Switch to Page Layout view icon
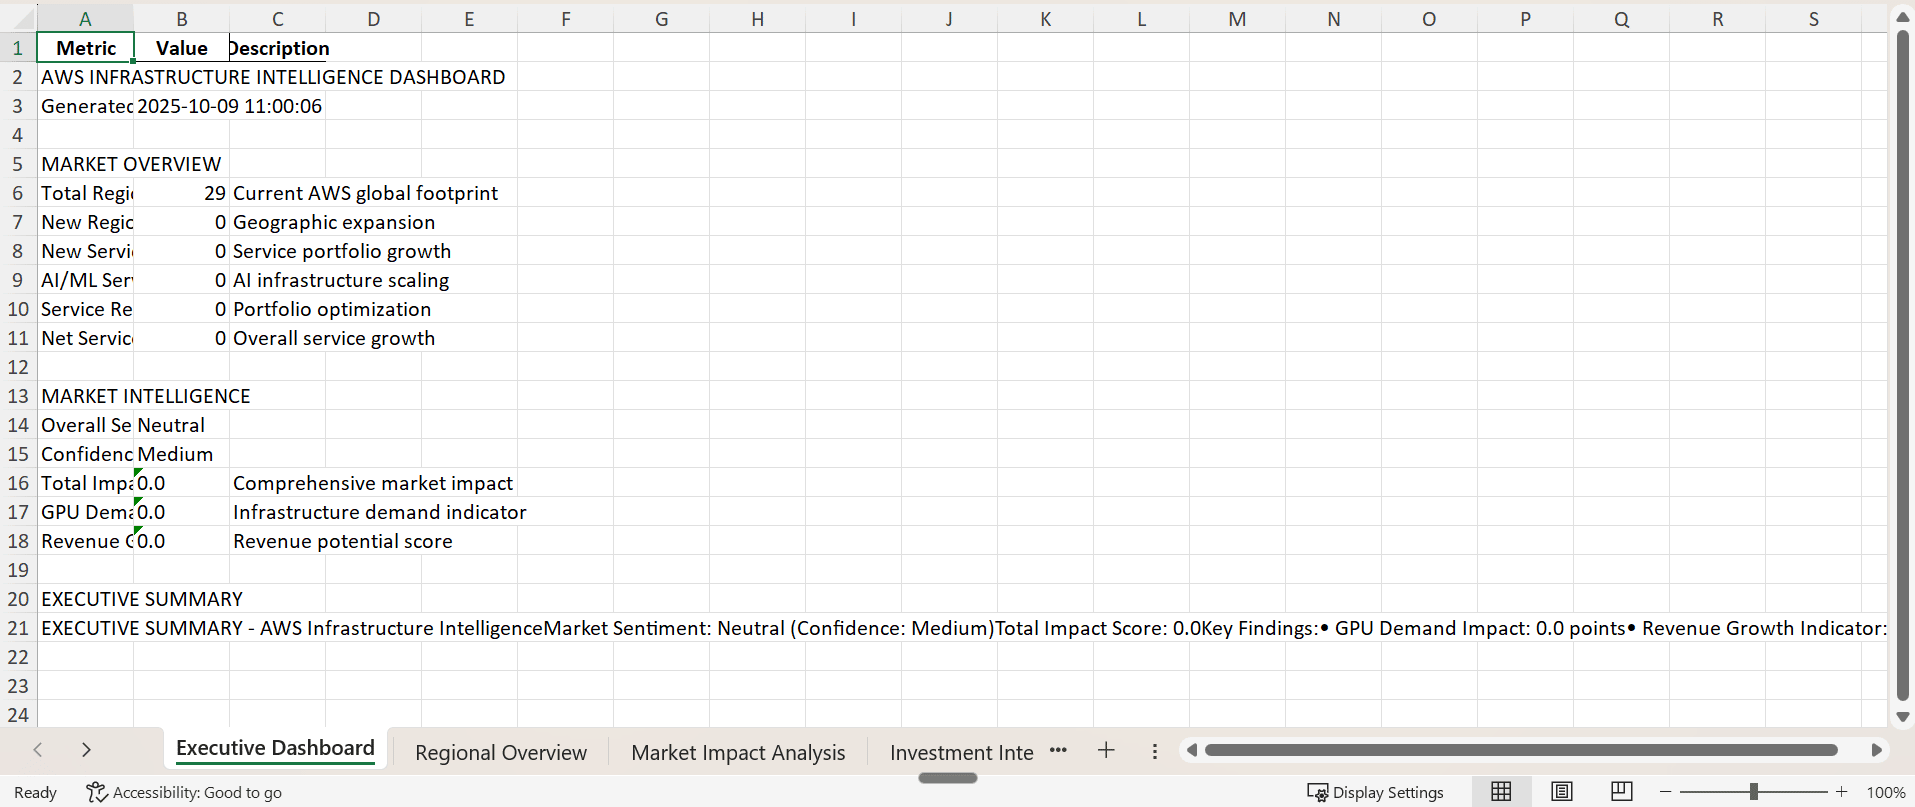 click(1562, 792)
